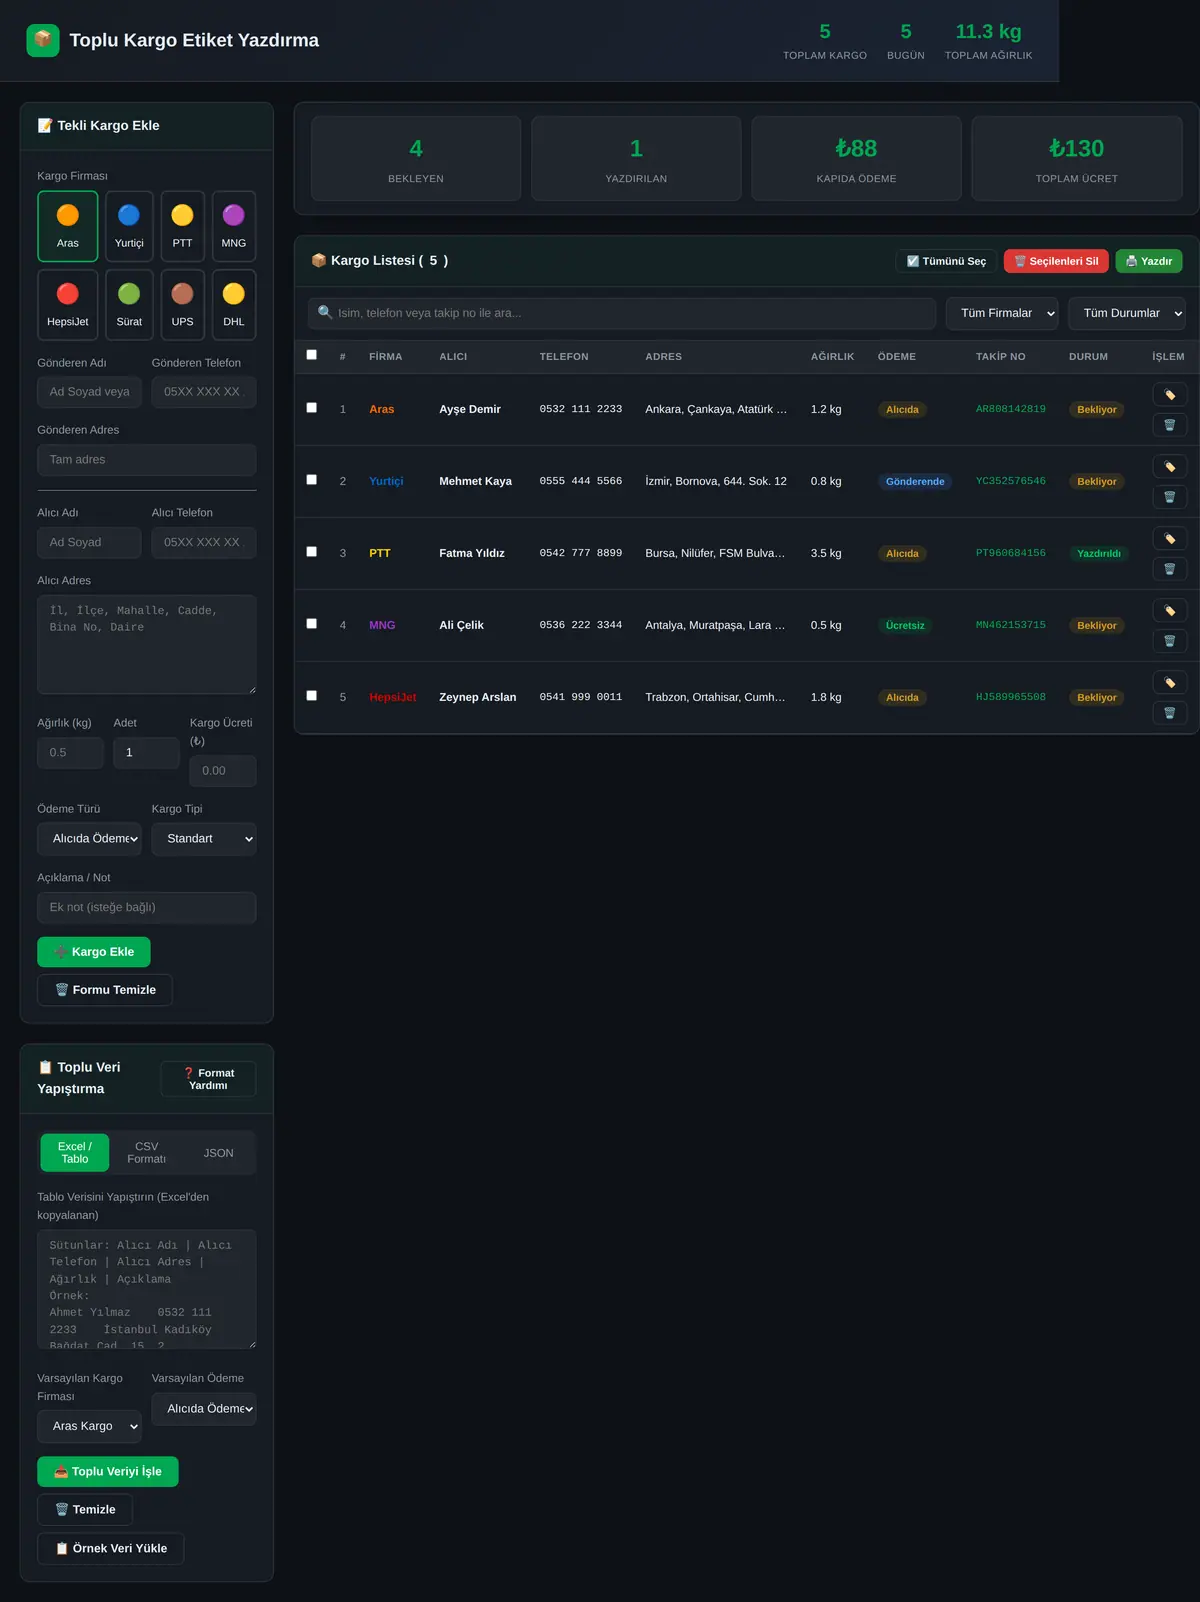
Task: Choose Yurtiçi as cargo company
Action: (x=129, y=226)
